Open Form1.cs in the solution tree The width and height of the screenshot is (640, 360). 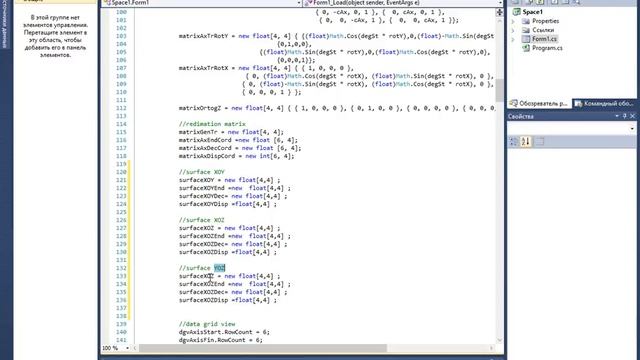pyautogui.click(x=544, y=39)
